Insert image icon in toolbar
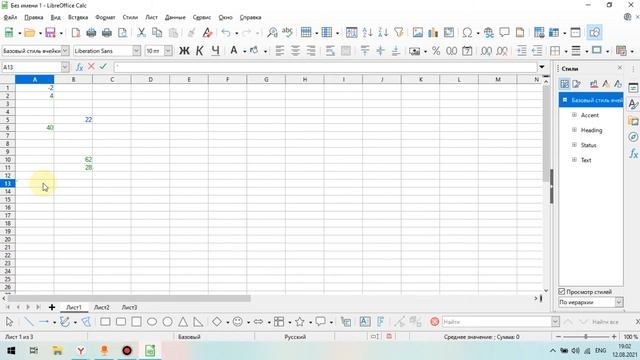Screen dimensions: 640x360 click(x=418, y=33)
